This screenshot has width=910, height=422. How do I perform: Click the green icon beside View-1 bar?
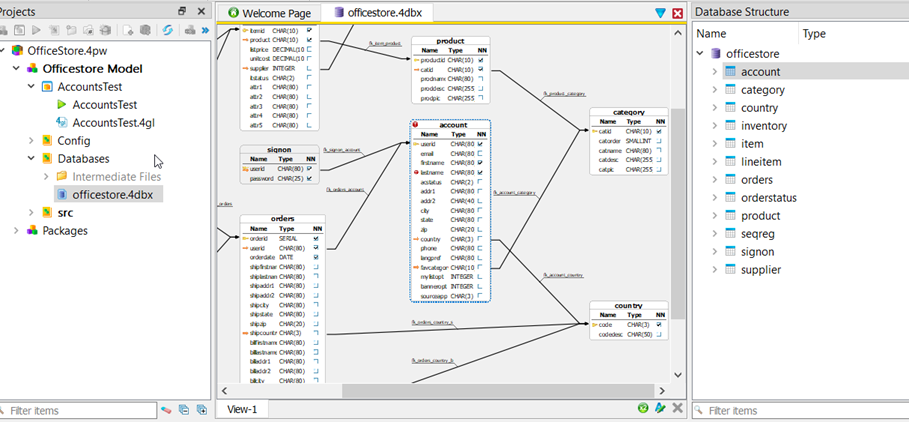point(643,408)
